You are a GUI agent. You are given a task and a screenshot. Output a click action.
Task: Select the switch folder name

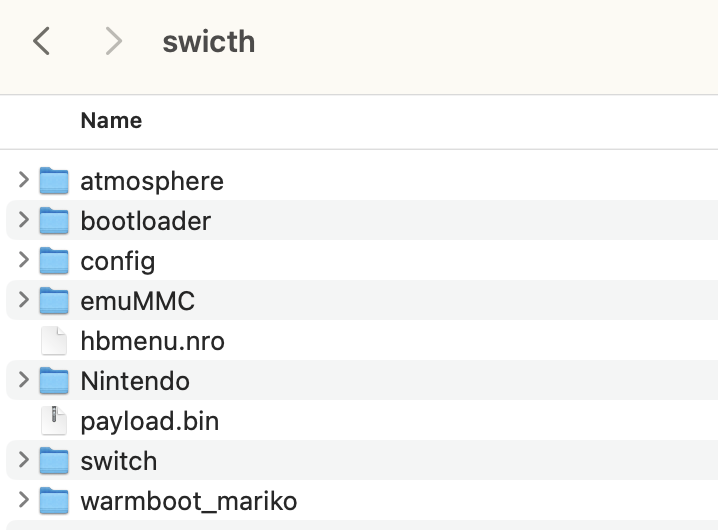tap(119, 461)
